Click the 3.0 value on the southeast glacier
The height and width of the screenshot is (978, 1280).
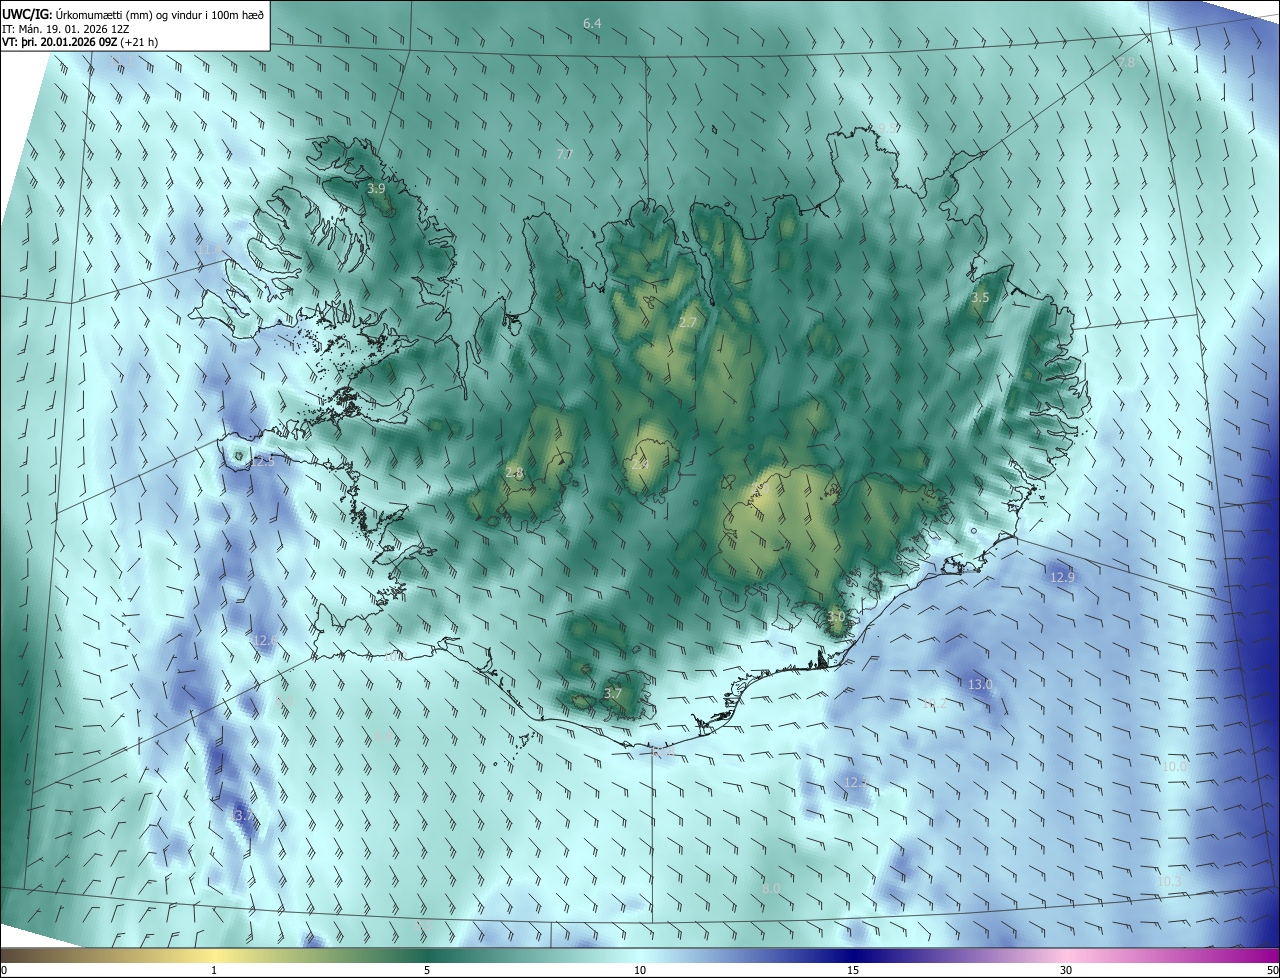[x=836, y=616]
